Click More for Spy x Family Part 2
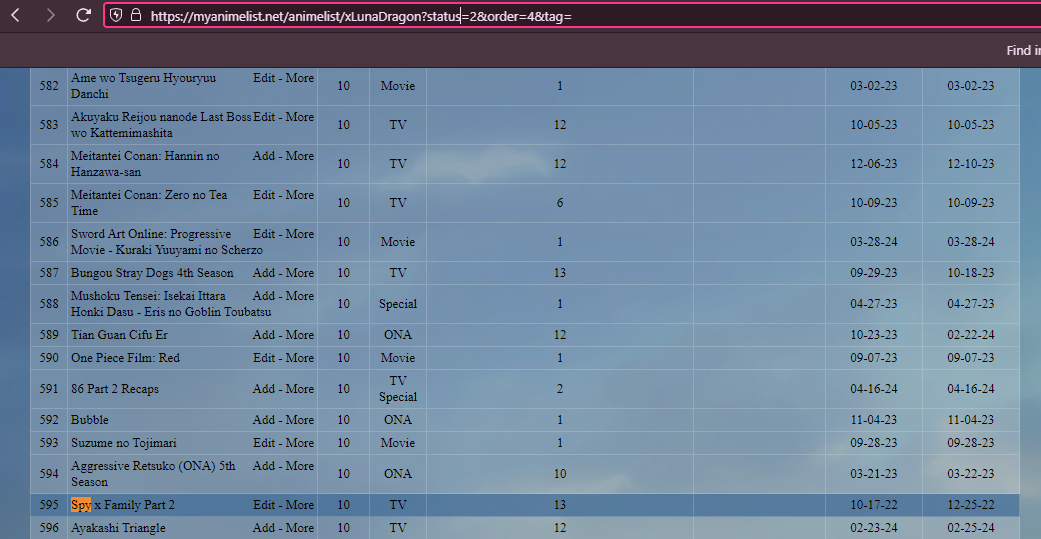Screen dimensions: 1041x539 (x=299, y=505)
